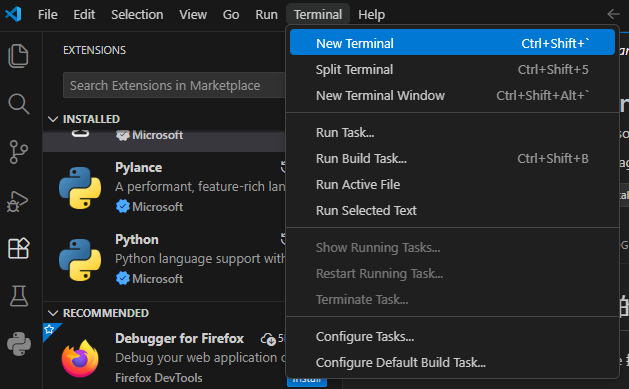
Task: Click install count icon for Debugger for Firefox
Action: pyautogui.click(x=268, y=339)
